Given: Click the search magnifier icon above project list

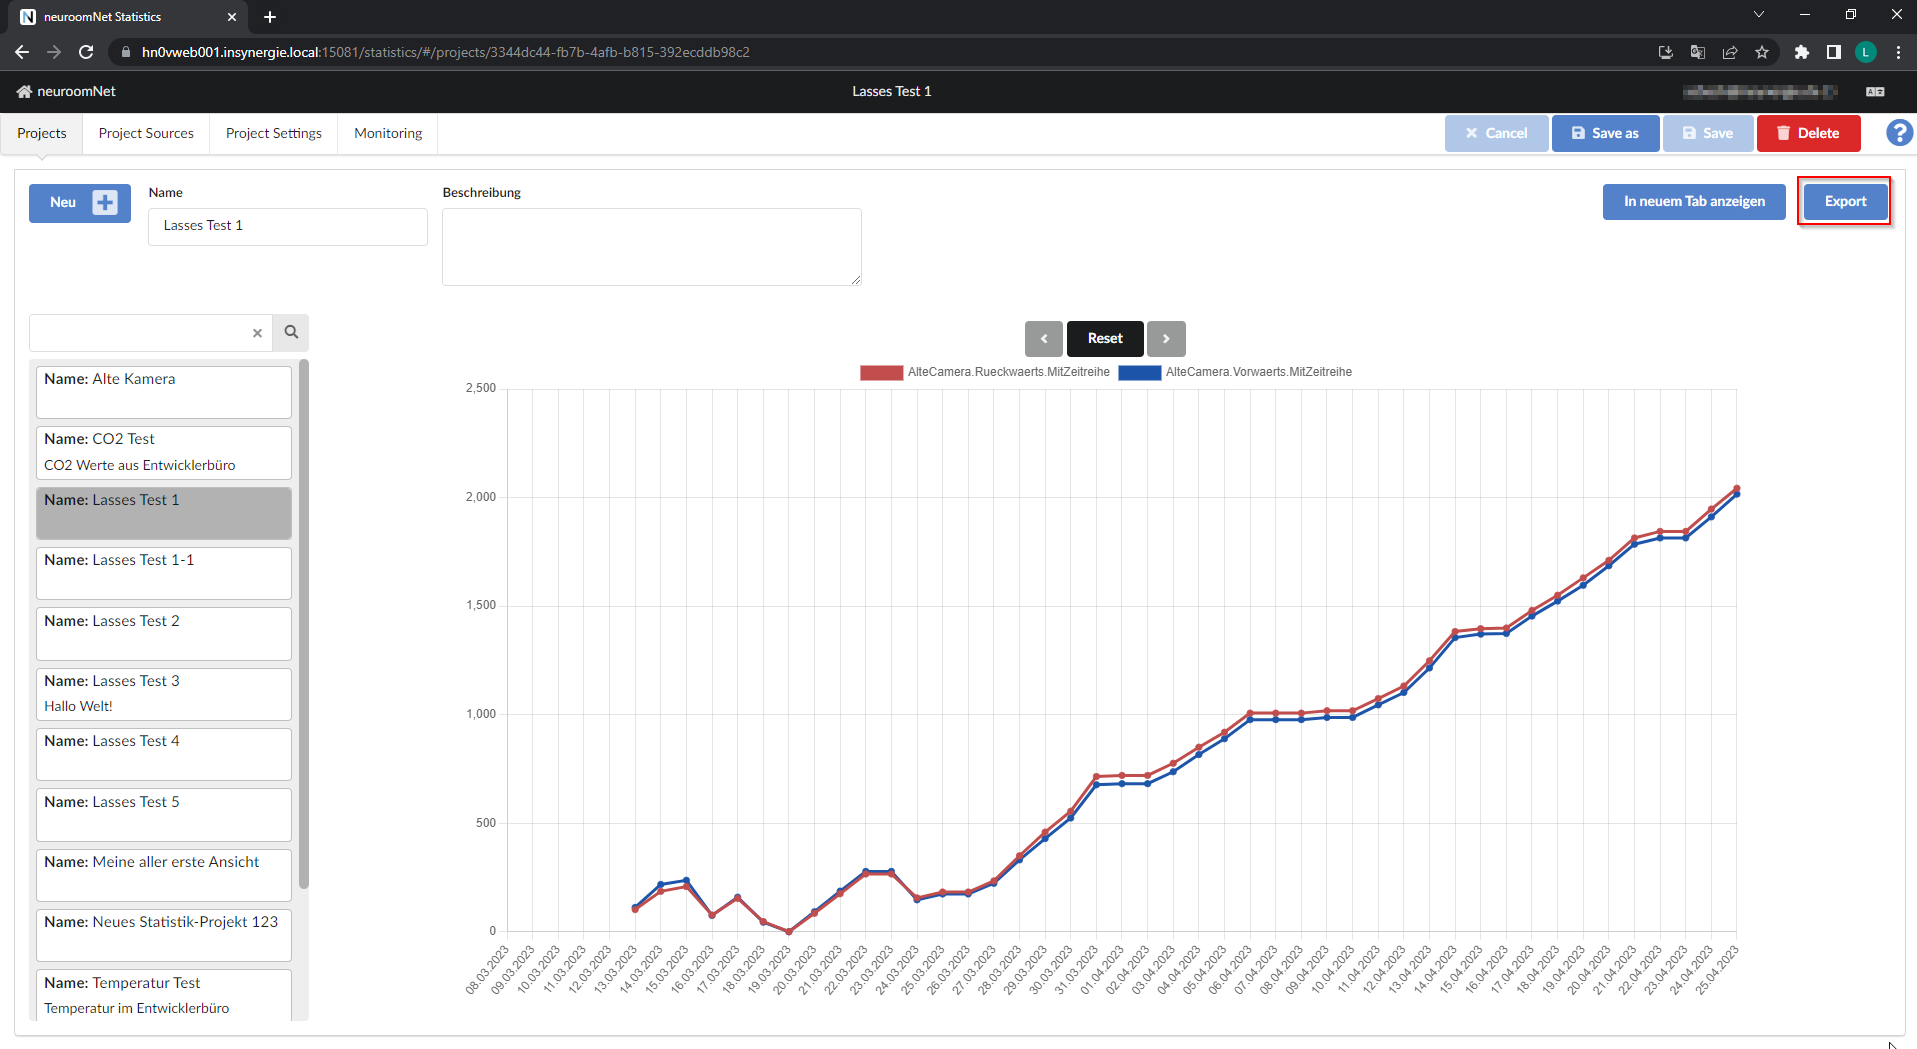Looking at the screenshot, I should [x=290, y=332].
